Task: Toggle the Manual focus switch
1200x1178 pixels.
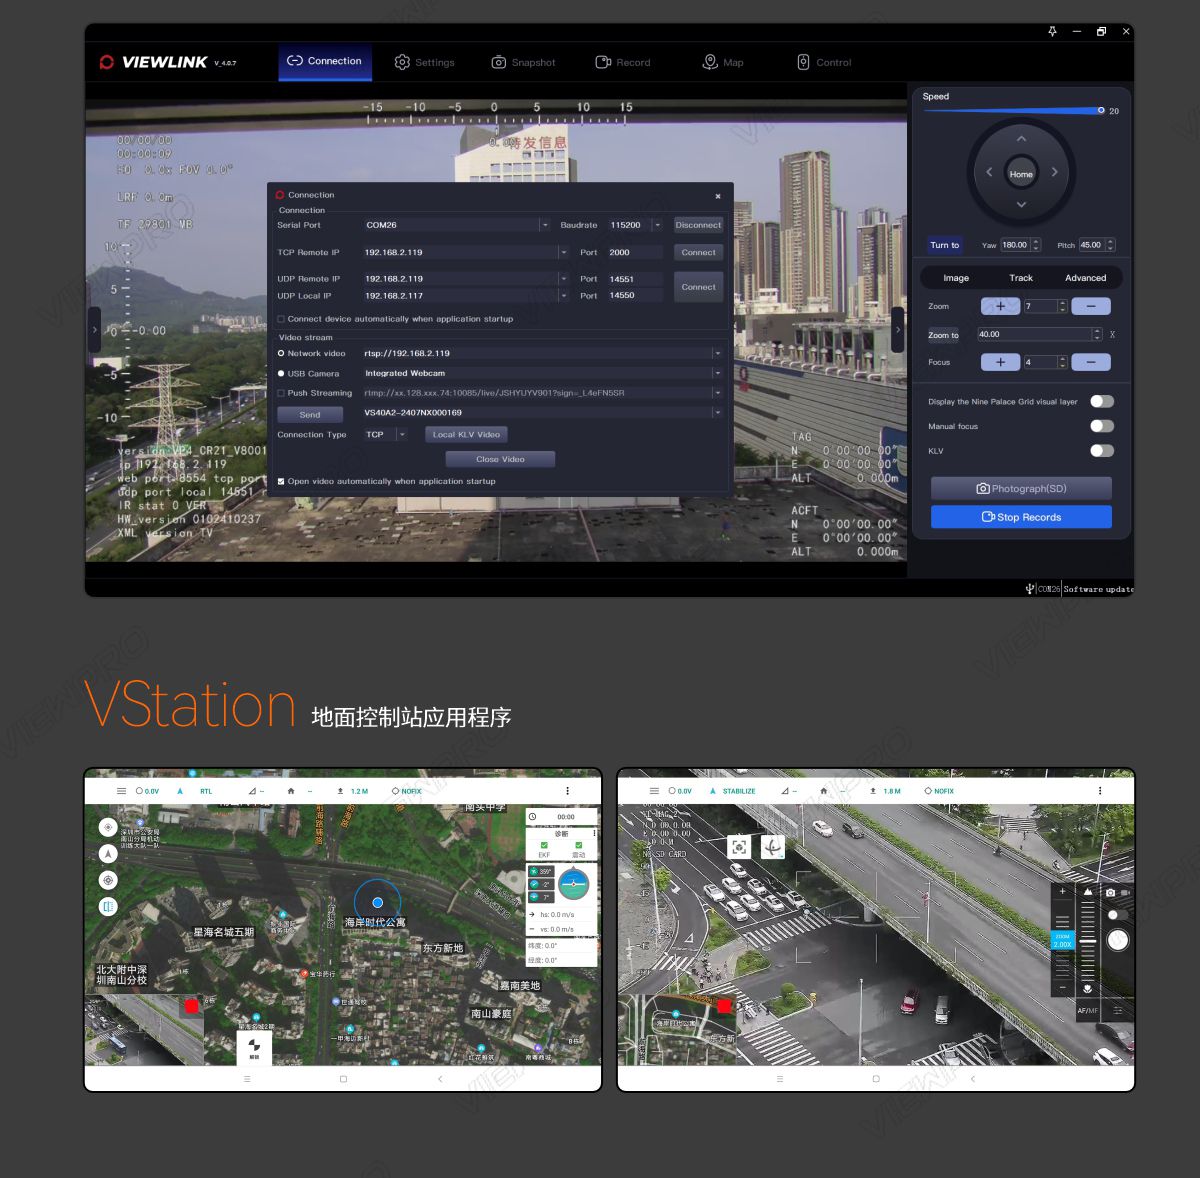Action: point(1102,426)
